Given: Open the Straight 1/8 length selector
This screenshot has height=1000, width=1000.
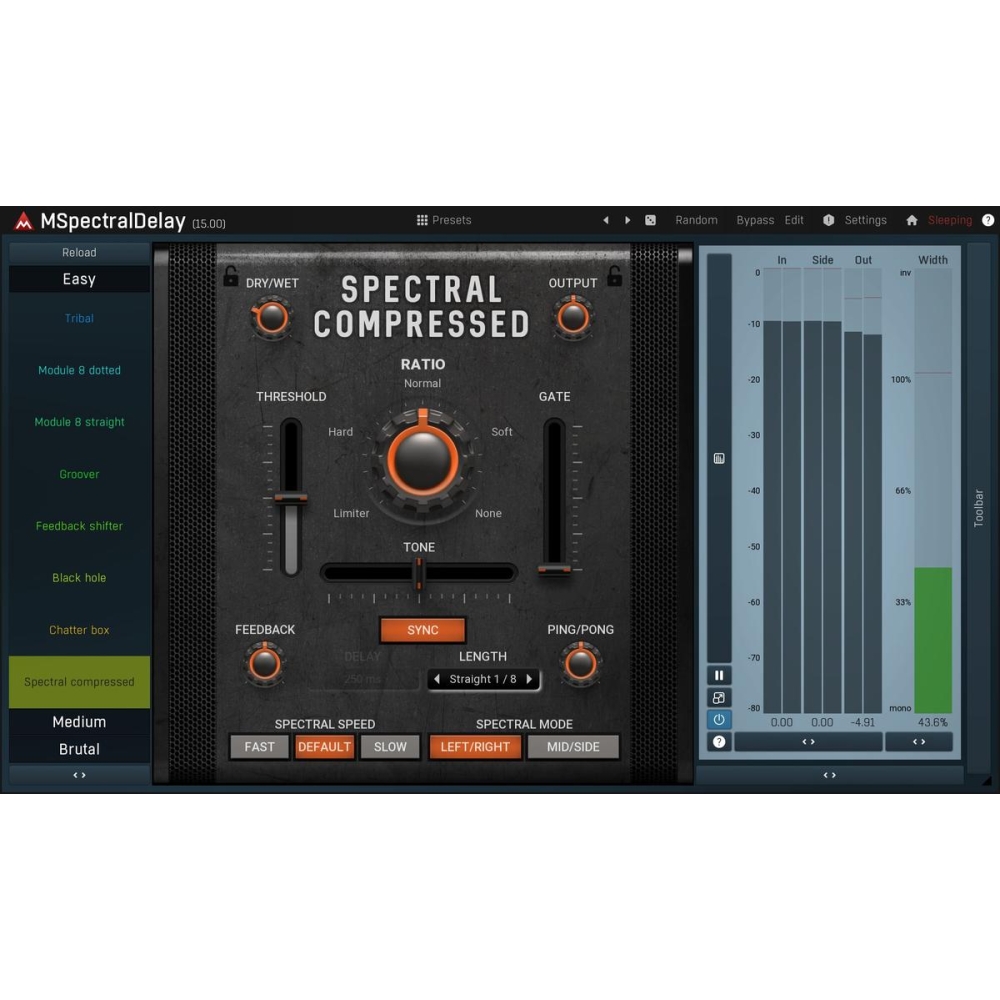Looking at the screenshot, I should coord(484,679).
